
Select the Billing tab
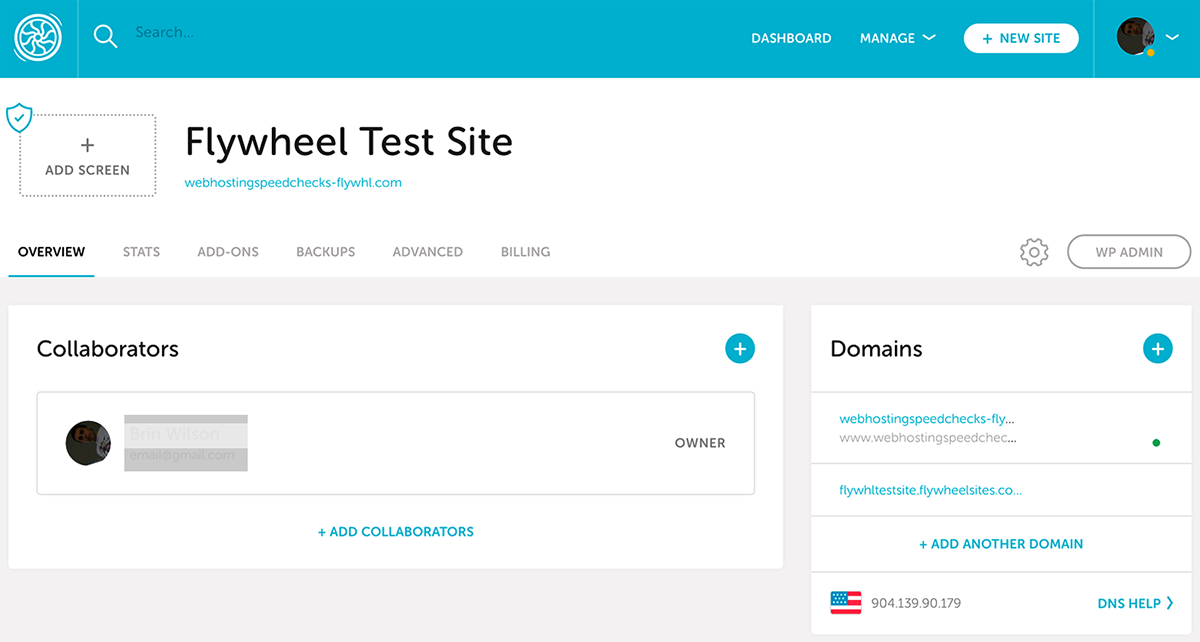525,251
